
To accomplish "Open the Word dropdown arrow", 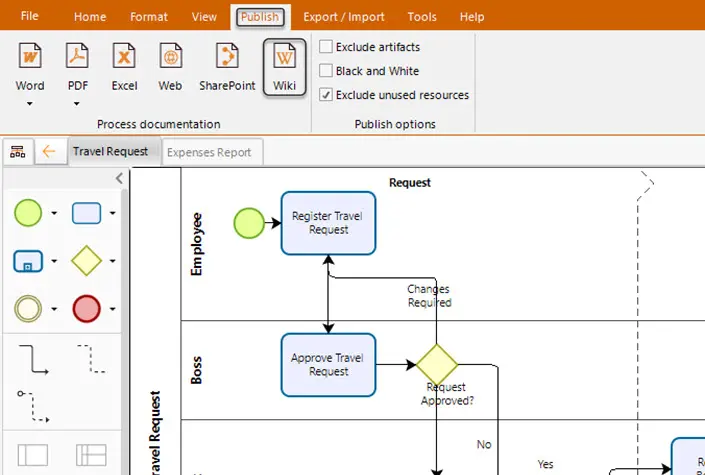I will pos(30,104).
